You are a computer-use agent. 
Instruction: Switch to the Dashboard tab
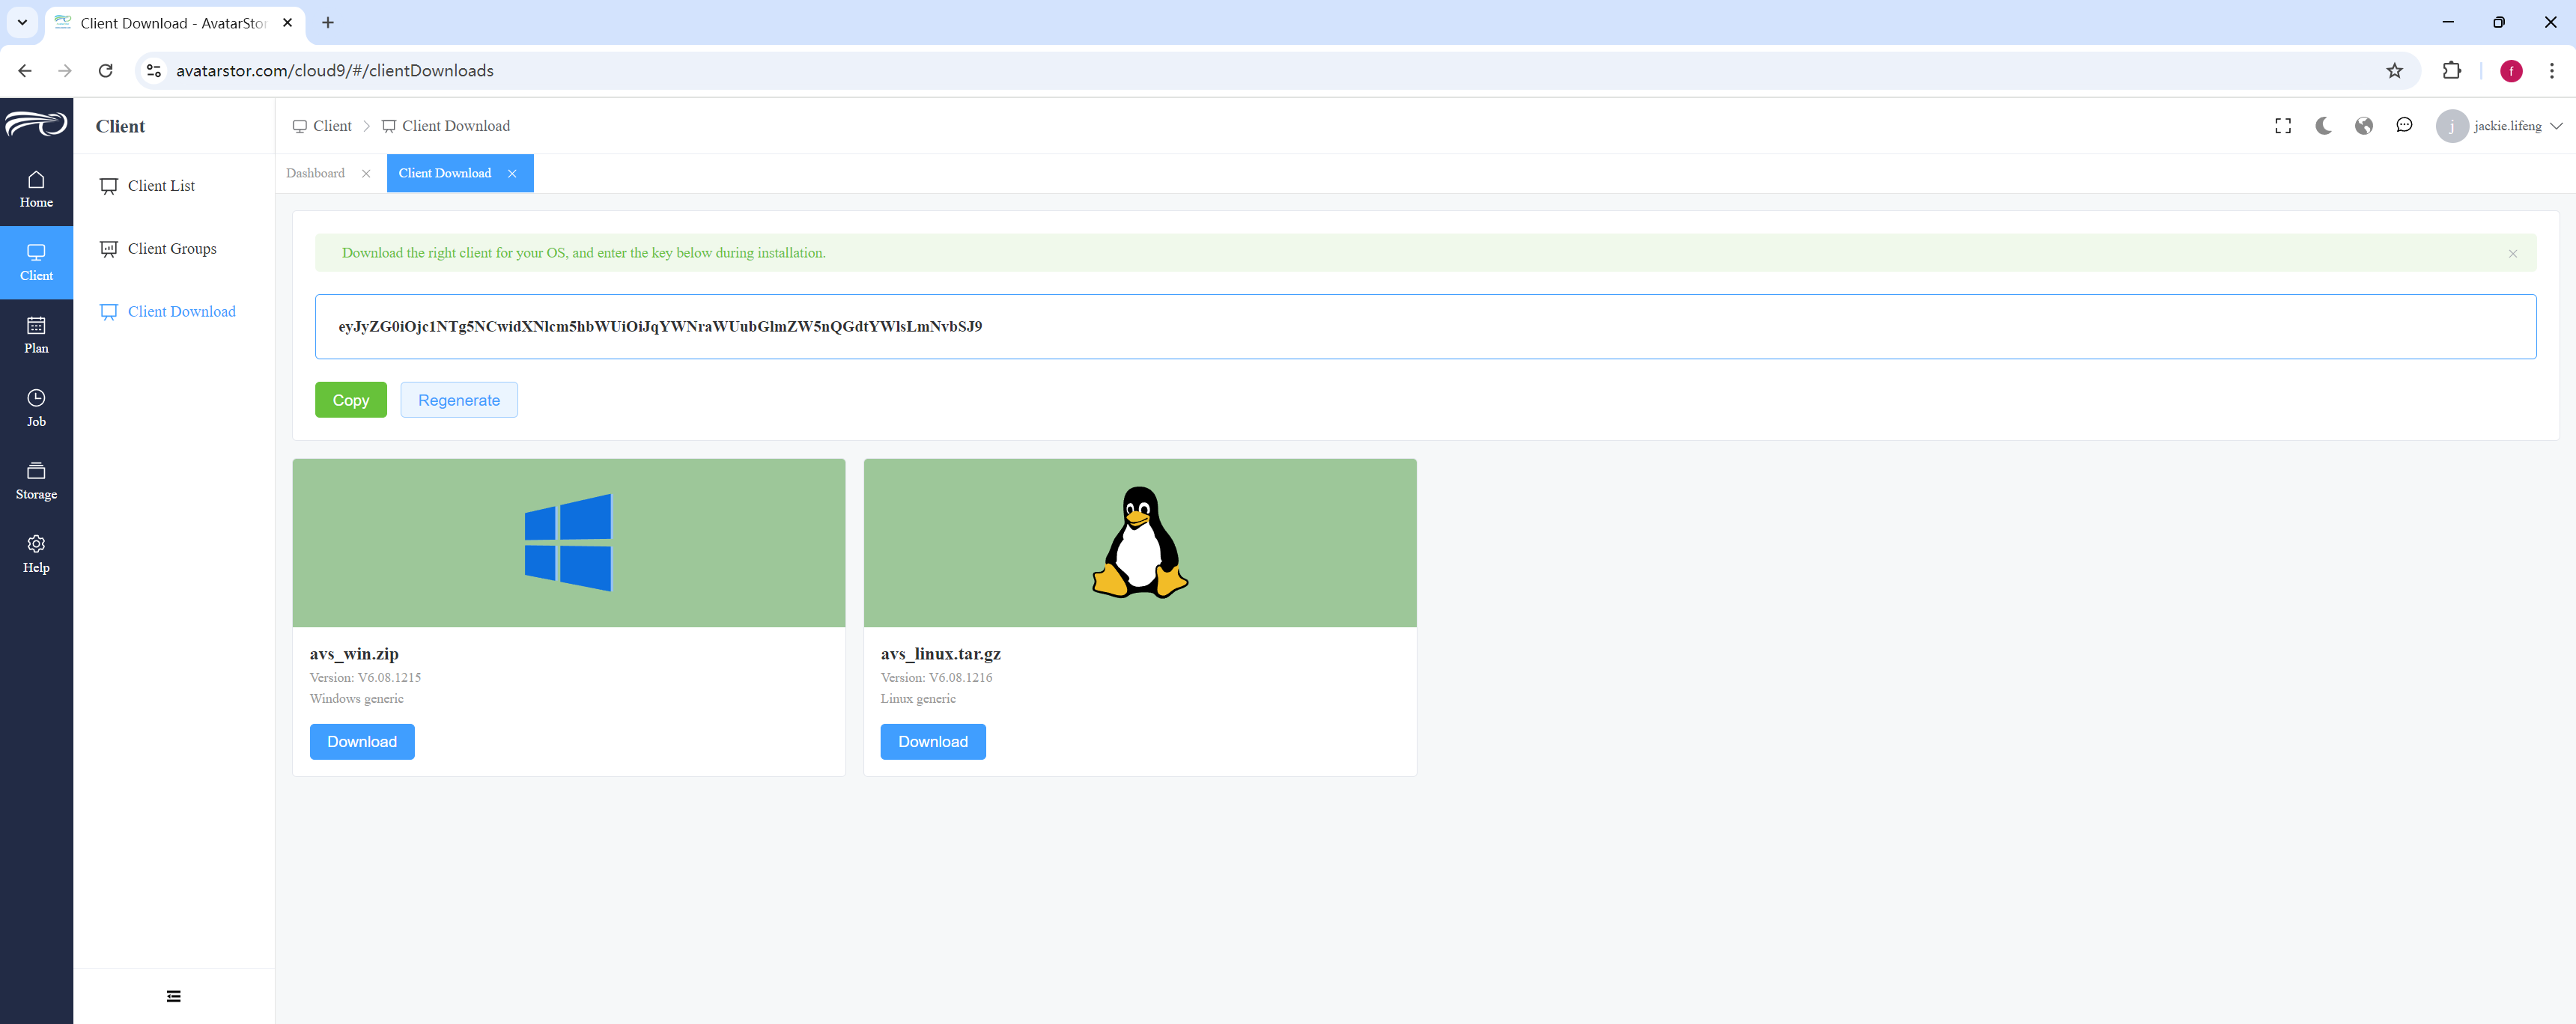[x=315, y=173]
